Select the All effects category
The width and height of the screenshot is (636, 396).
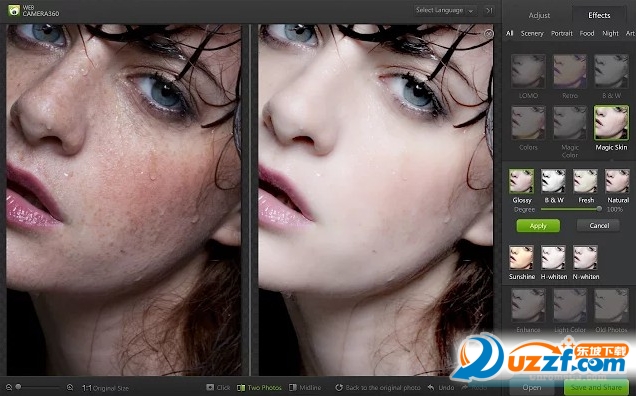(x=509, y=33)
